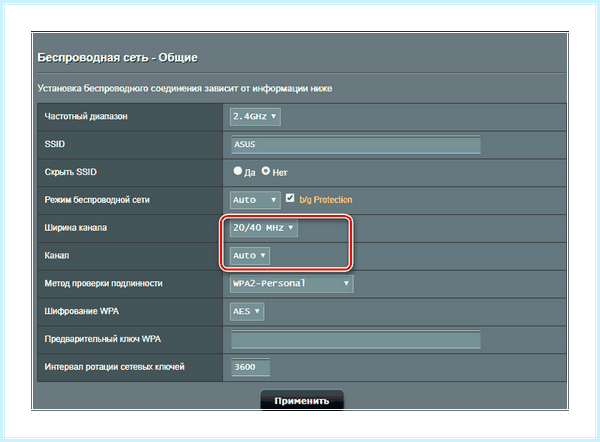
Task: Expand the Режим беспроводной сети Auto dropdown
Action: (255, 200)
